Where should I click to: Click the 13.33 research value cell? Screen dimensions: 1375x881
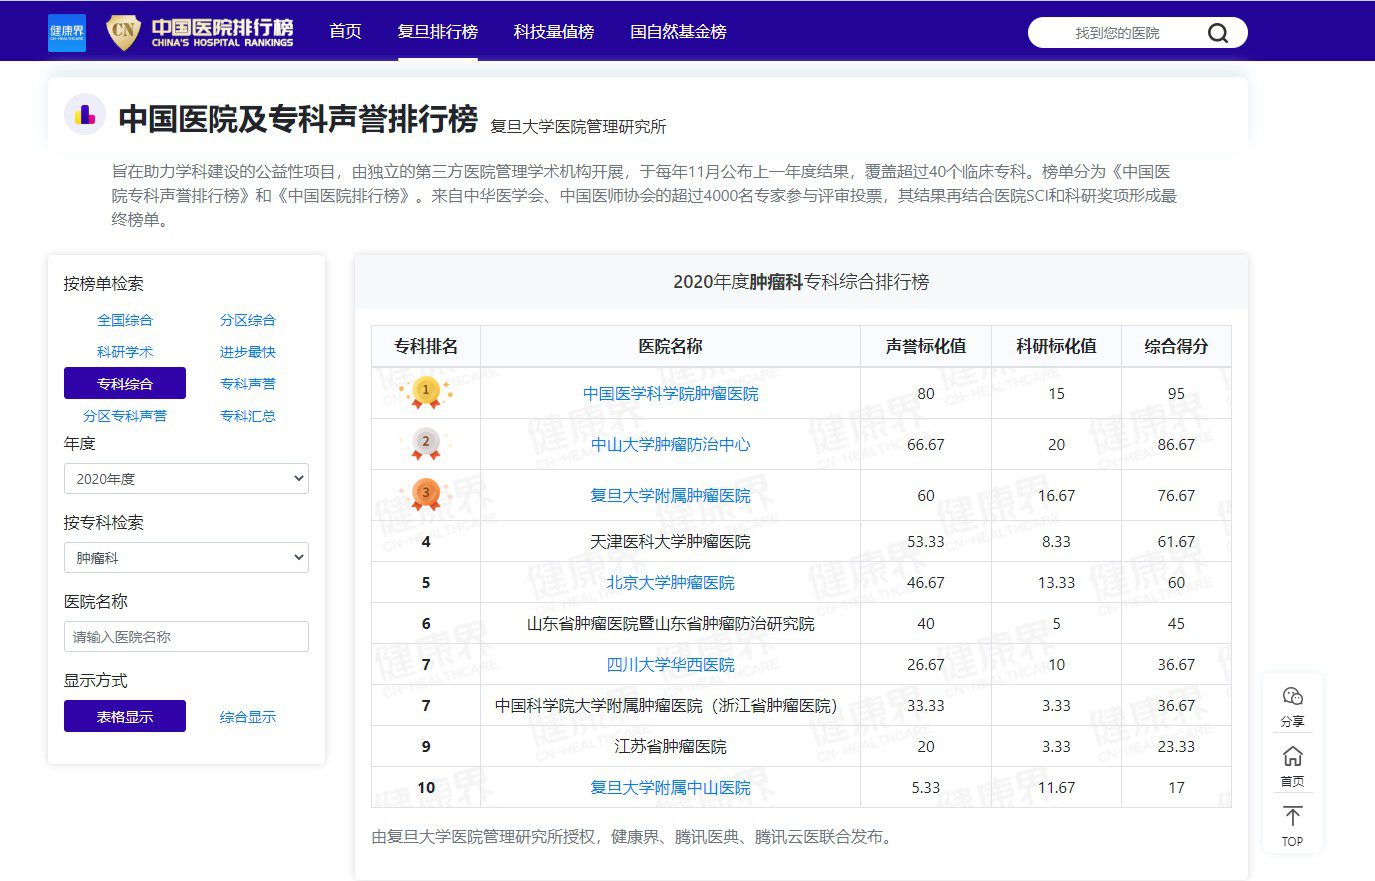pos(1056,583)
